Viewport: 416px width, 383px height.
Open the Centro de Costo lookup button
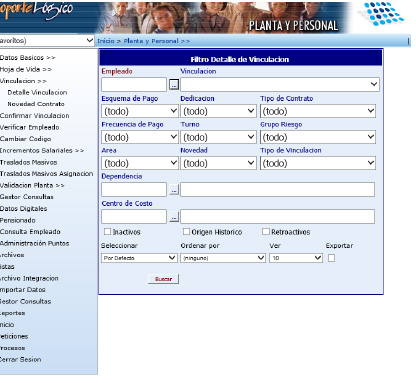point(174,217)
